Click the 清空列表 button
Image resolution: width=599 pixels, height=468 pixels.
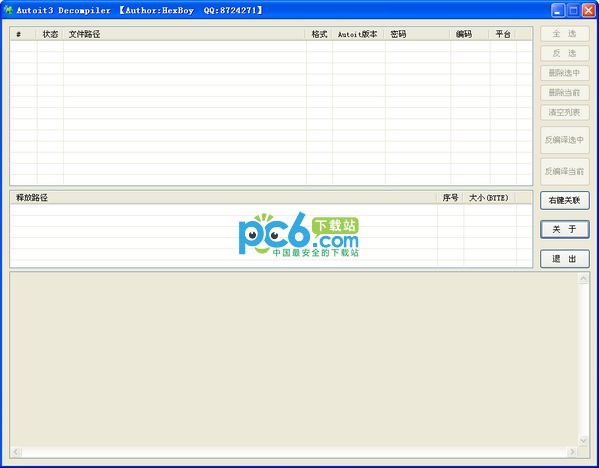pos(565,112)
